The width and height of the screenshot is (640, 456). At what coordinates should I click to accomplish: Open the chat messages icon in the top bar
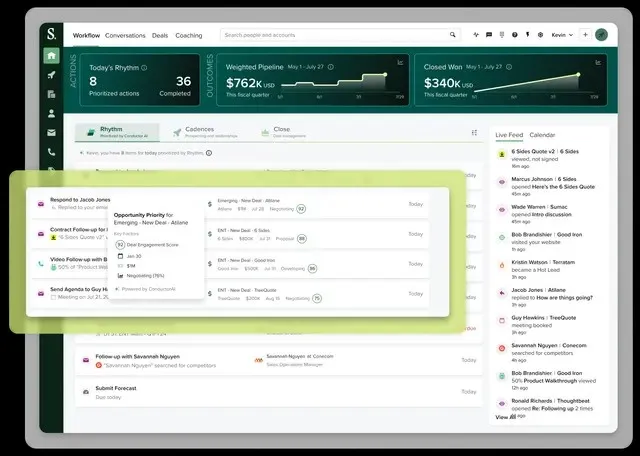[489, 35]
